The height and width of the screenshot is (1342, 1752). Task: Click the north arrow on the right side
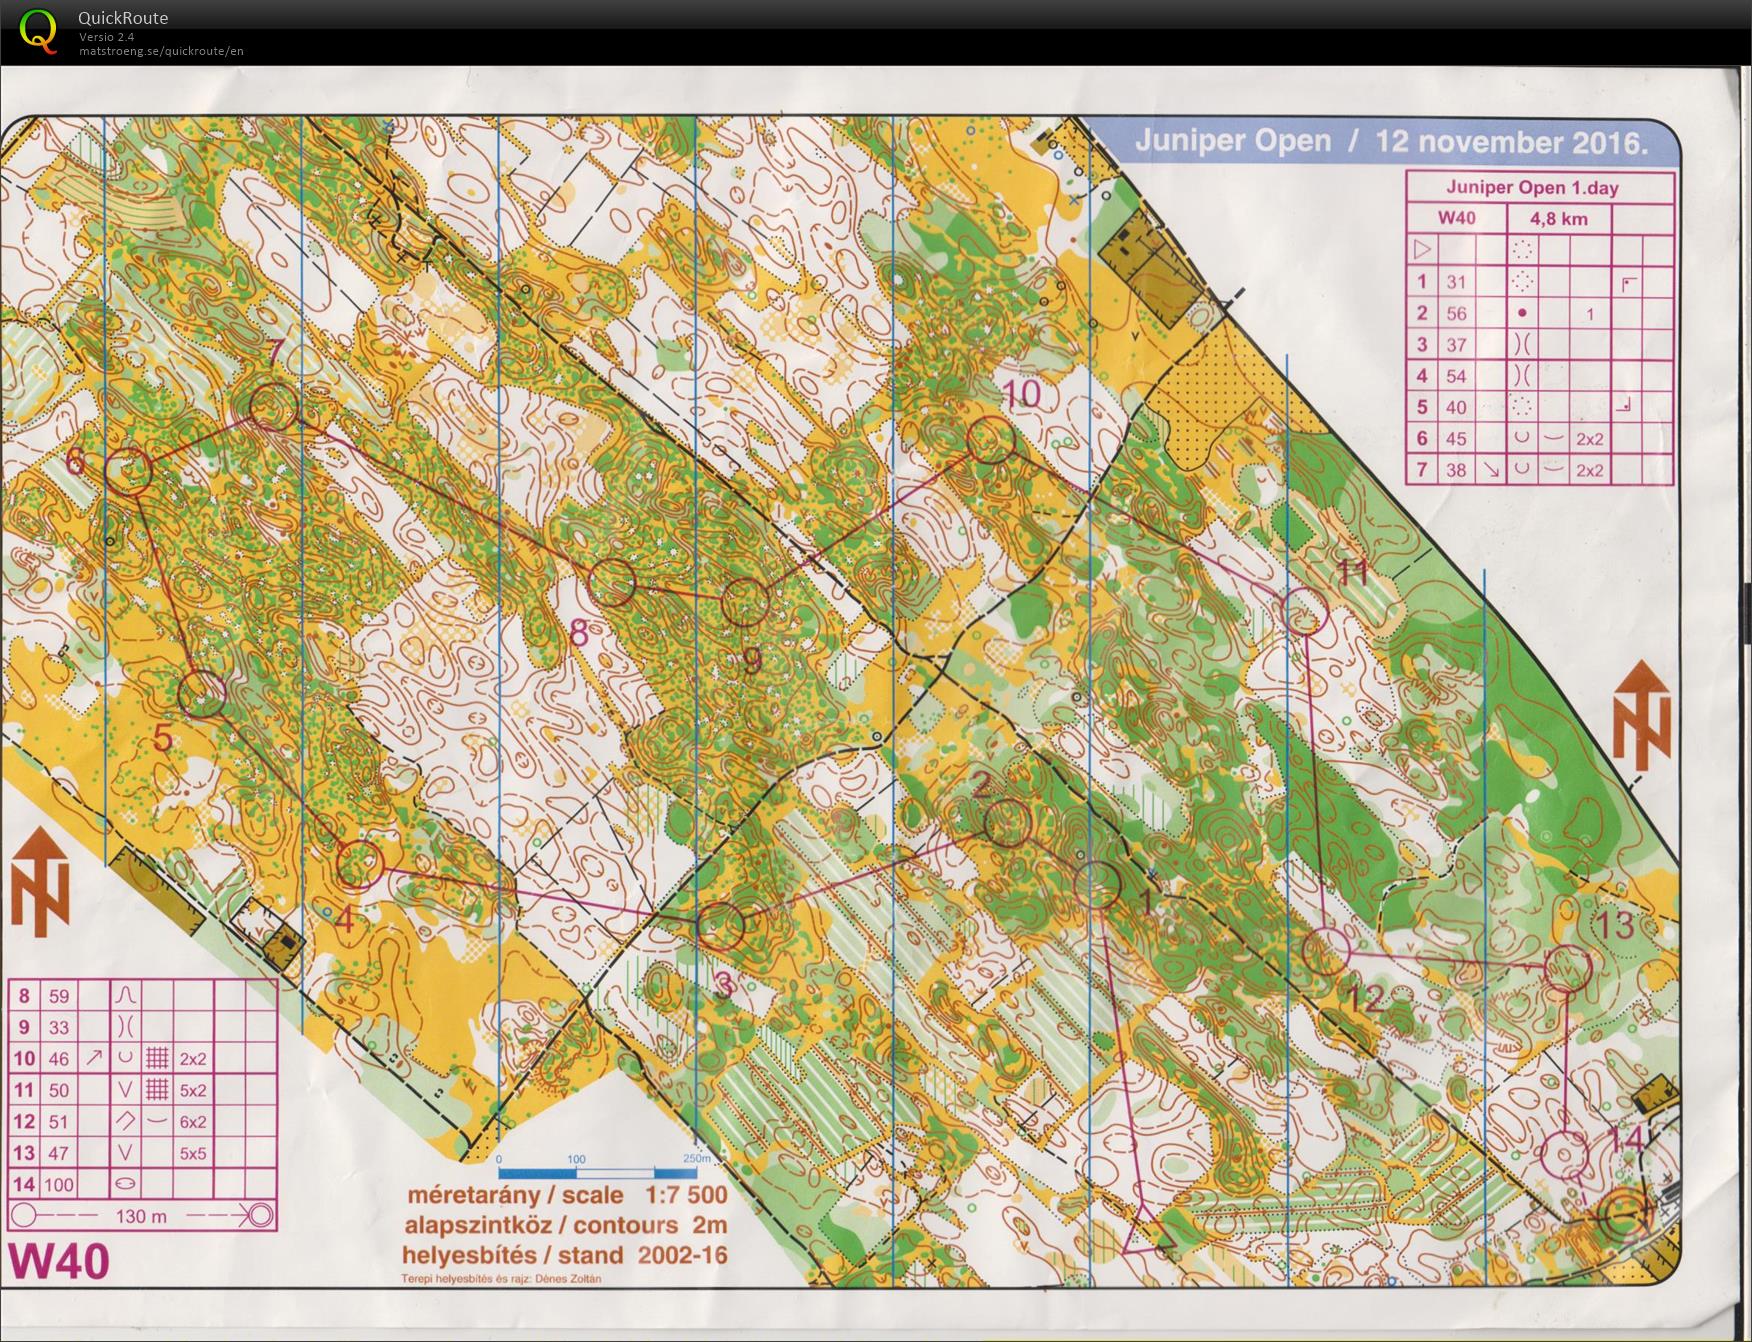tap(1640, 713)
